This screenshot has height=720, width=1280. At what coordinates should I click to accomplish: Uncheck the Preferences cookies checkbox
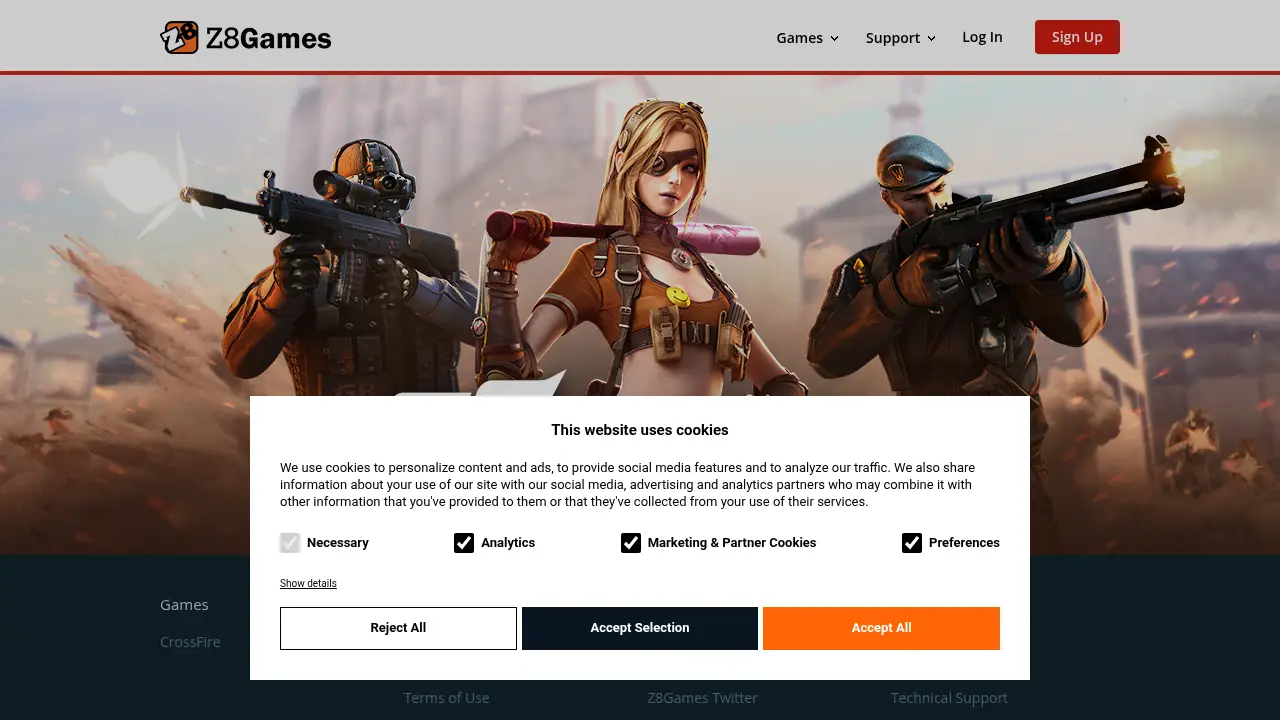pos(912,543)
